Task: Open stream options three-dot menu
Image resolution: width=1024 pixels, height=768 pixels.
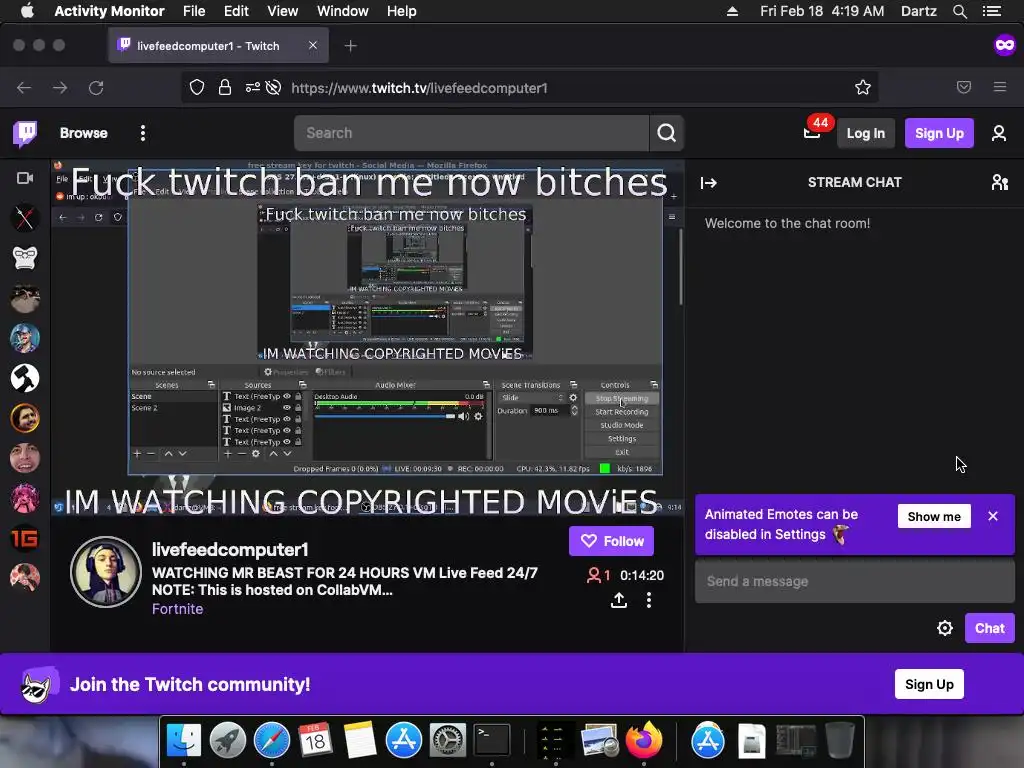Action: pos(648,600)
